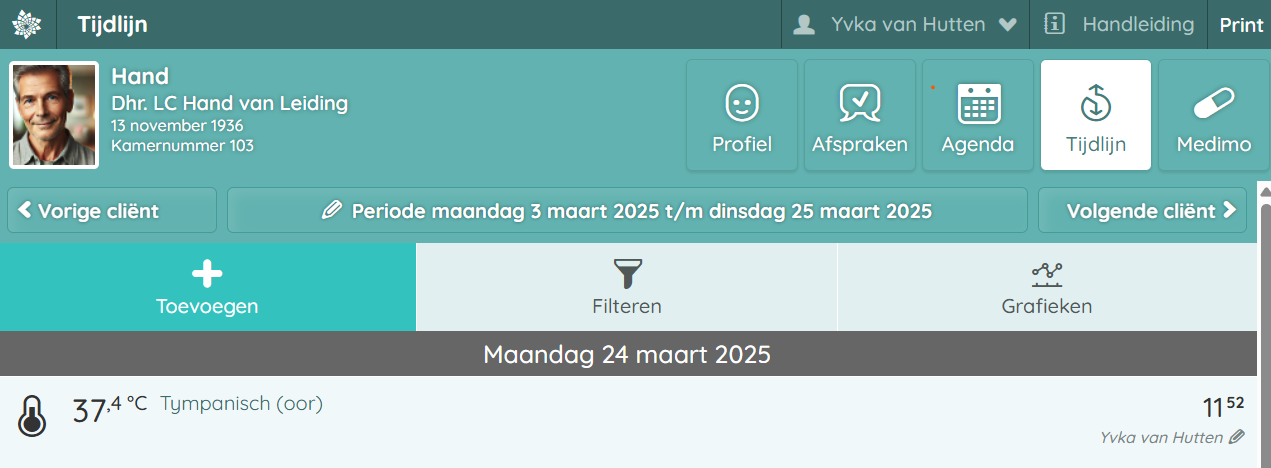Viewport: 1271px width, 468px height.
Task: Open the Grafieken tab
Action: (x=1046, y=287)
